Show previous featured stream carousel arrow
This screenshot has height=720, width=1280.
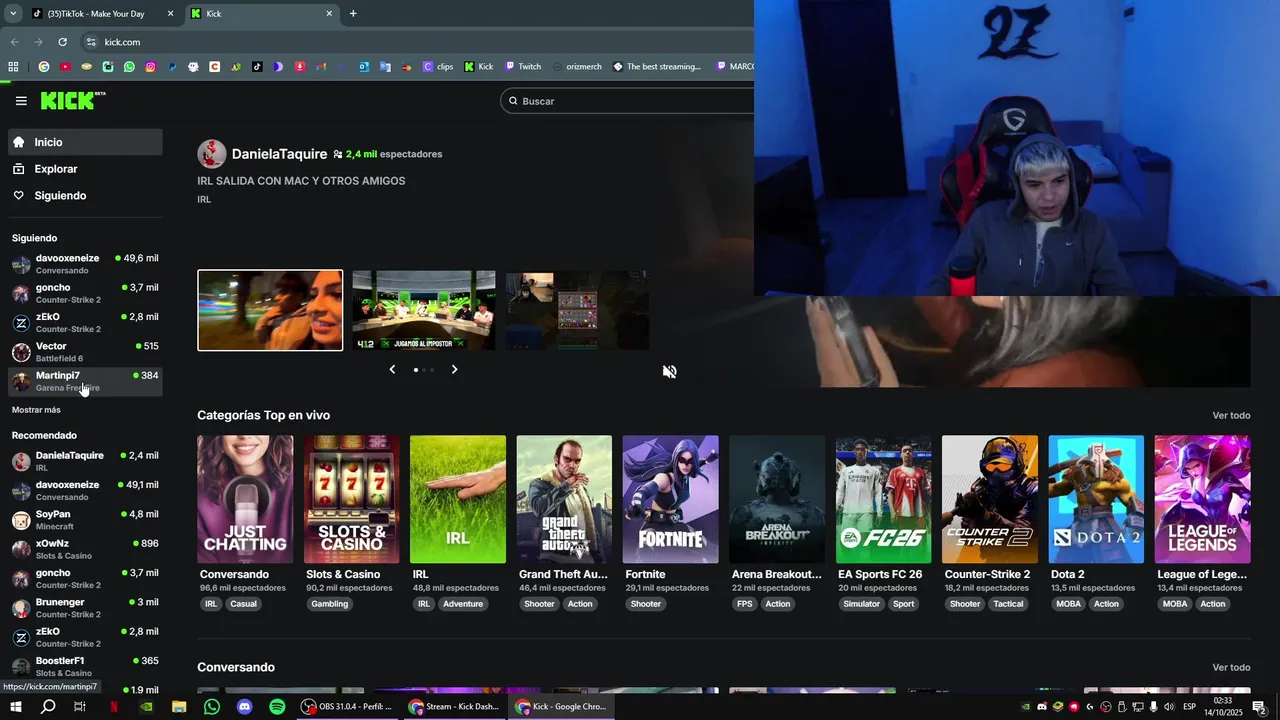click(x=392, y=369)
